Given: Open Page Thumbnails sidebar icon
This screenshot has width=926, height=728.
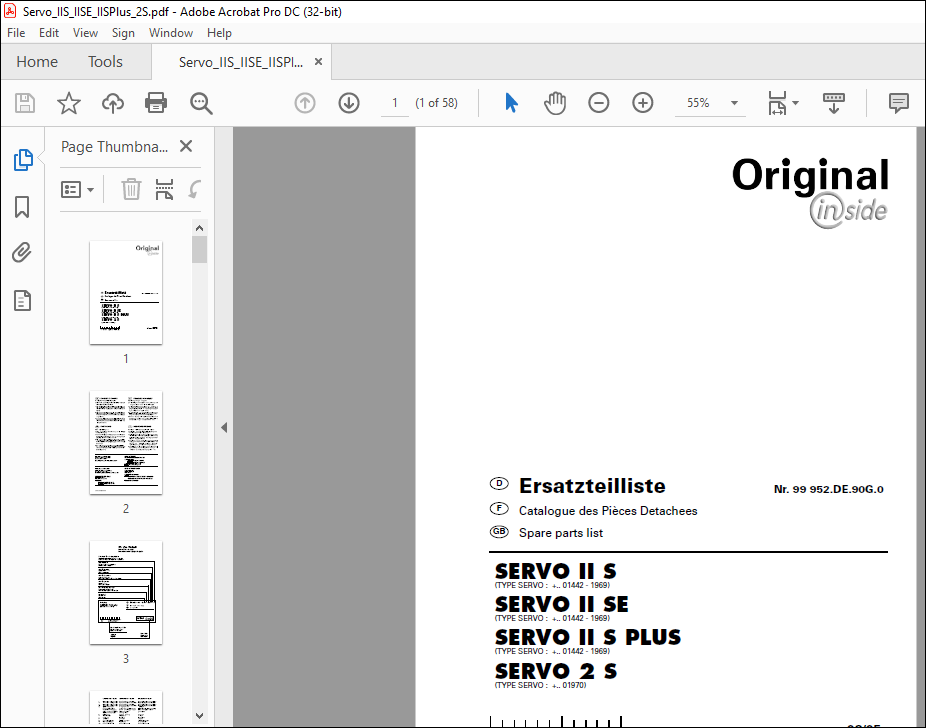Looking at the screenshot, I should coord(22,160).
